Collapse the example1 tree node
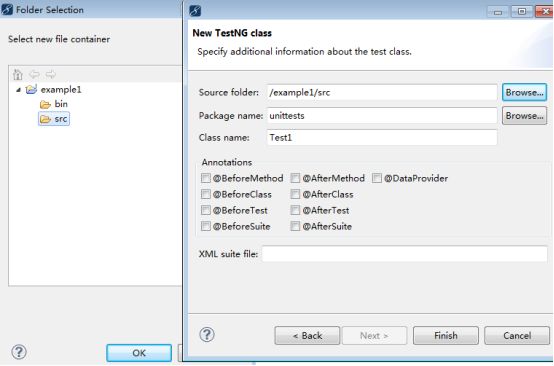This screenshot has height=366, width=554. [18, 90]
